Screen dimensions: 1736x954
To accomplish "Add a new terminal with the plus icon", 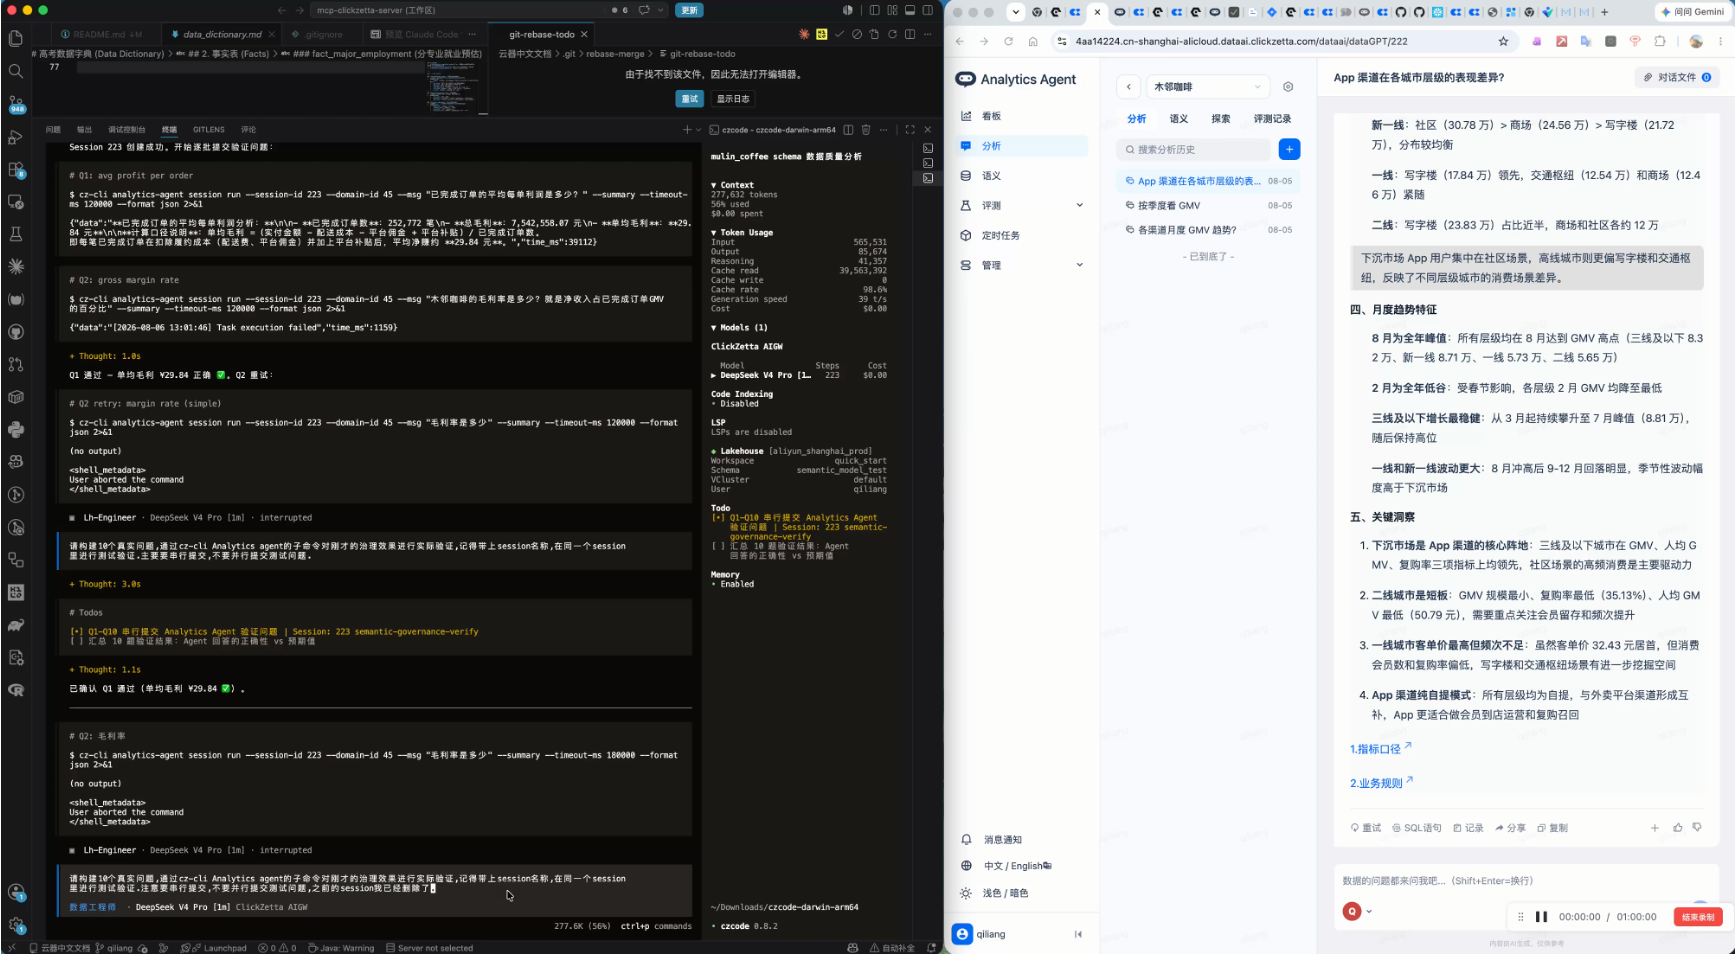I will [687, 130].
